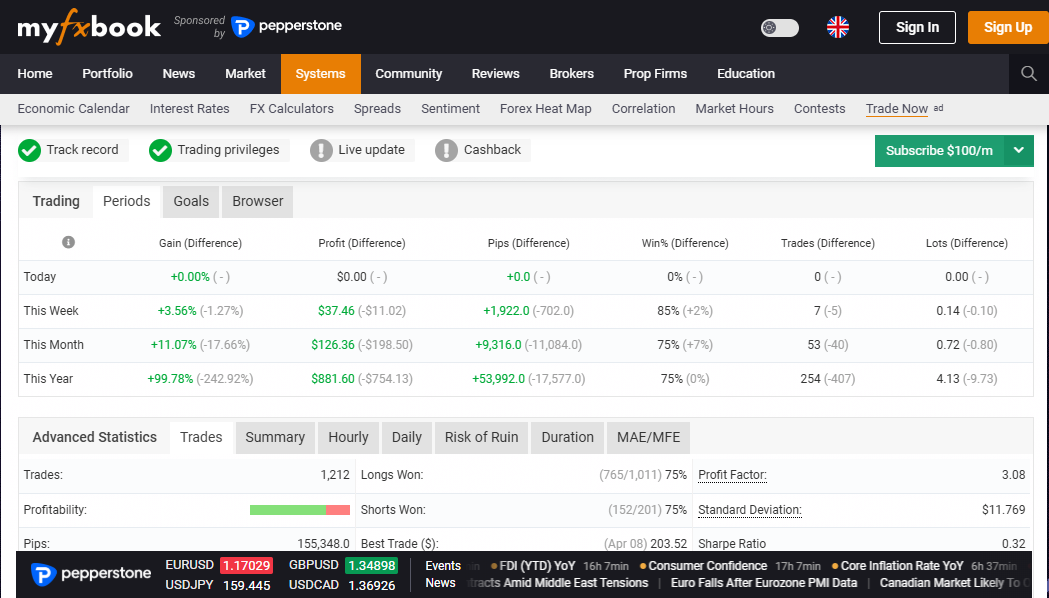Switch to the Risk of Ruin tab
Viewport: 1049px width, 598px height.
[x=482, y=437]
